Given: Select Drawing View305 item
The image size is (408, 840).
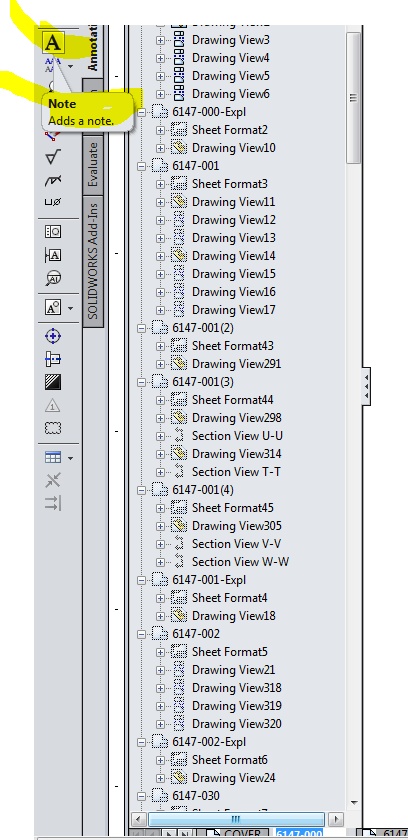Looking at the screenshot, I should click(237, 526).
